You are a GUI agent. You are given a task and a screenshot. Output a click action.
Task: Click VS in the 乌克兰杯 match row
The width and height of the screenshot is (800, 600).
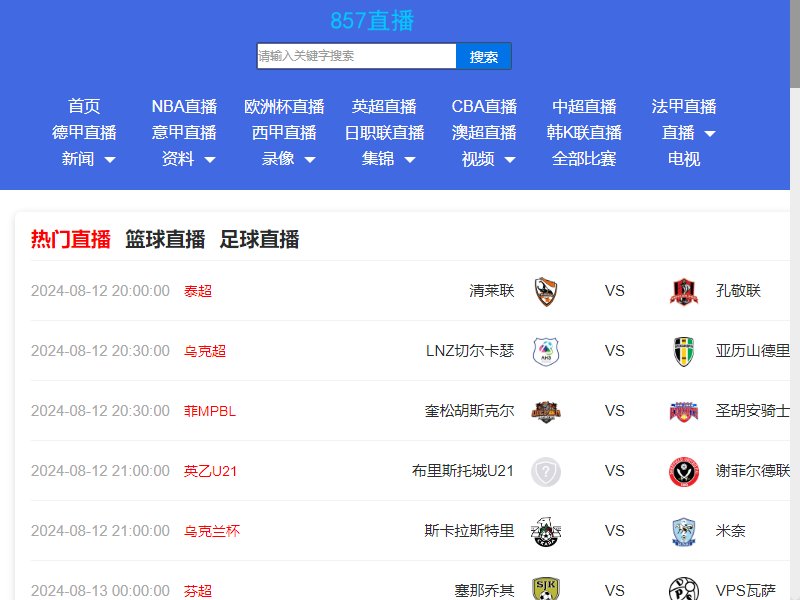[x=614, y=531]
